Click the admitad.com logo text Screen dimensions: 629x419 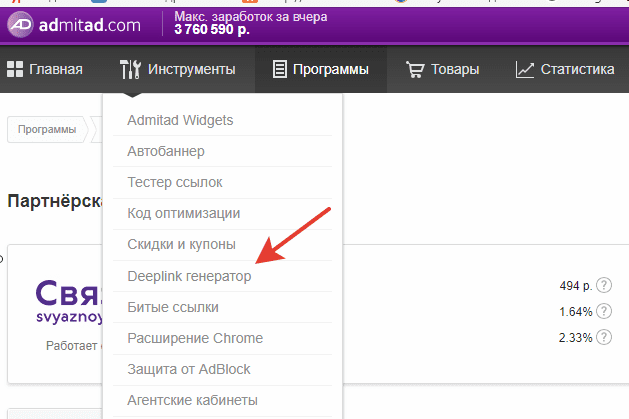[90, 25]
